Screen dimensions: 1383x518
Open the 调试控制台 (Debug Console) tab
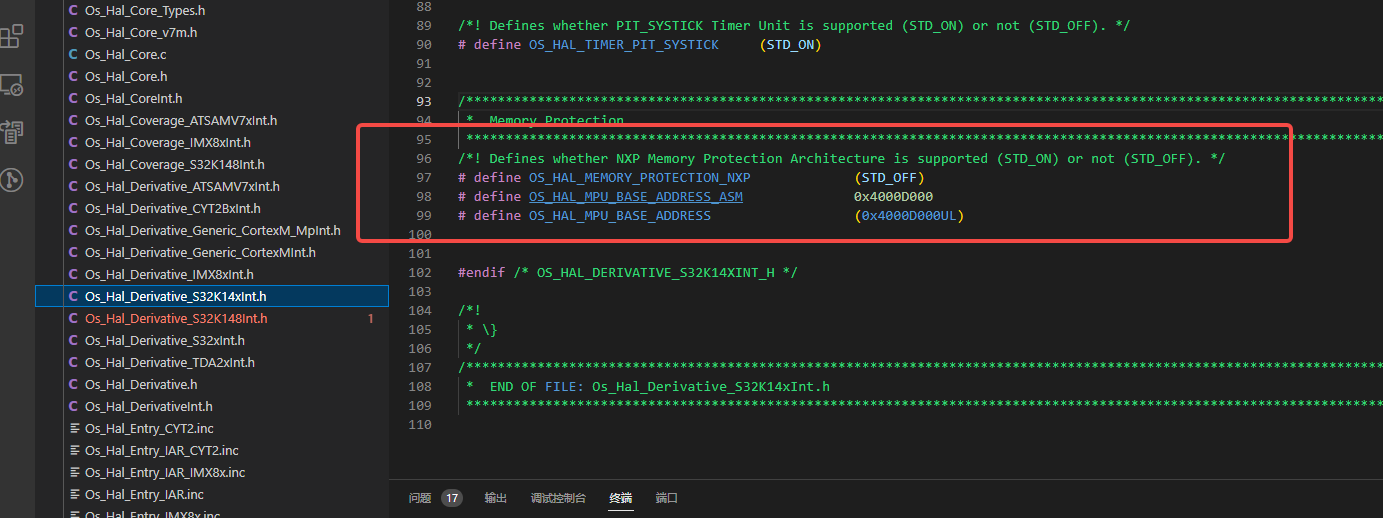point(558,498)
